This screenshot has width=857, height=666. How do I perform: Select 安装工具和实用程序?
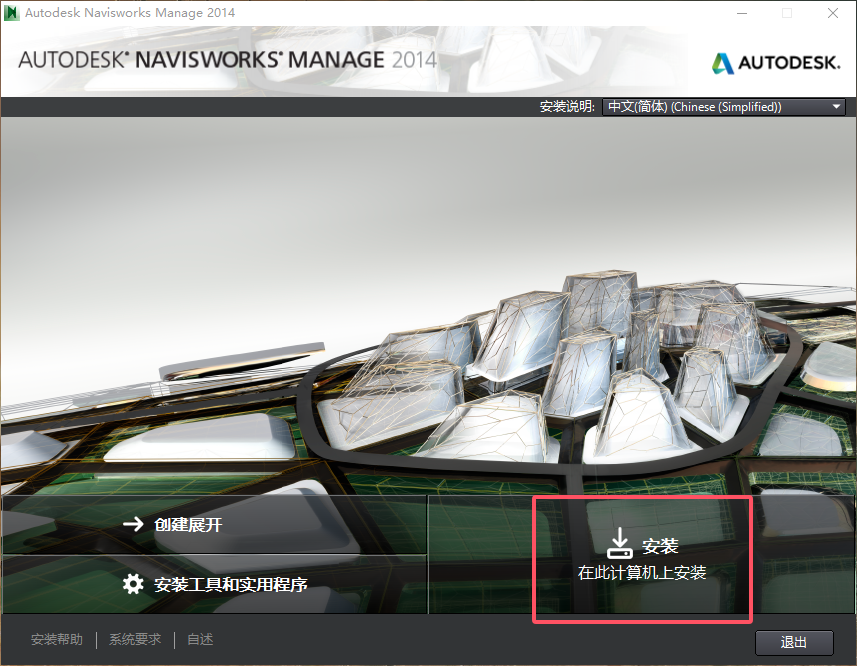214,585
